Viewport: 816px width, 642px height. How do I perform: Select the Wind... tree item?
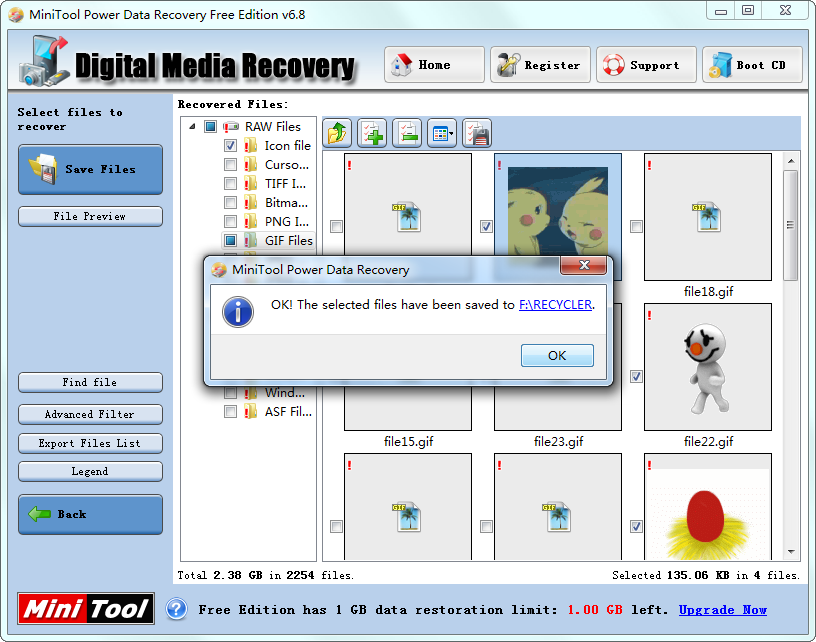pyautogui.click(x=285, y=393)
